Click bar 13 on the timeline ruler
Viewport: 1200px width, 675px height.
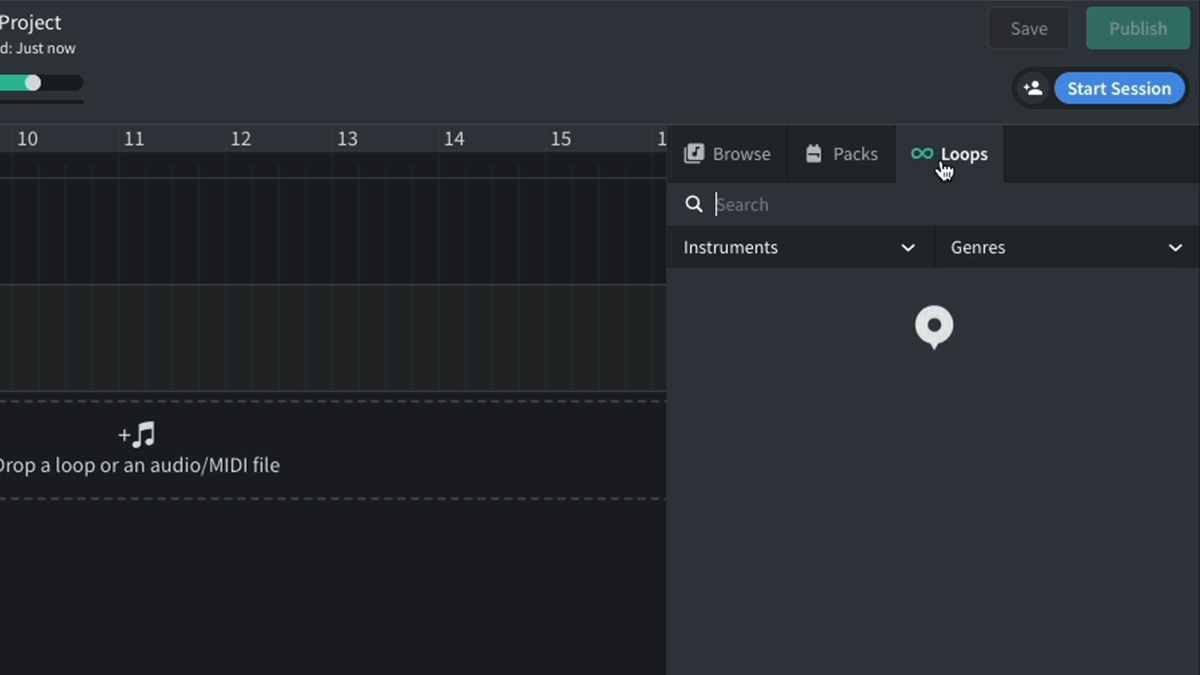pyautogui.click(x=347, y=138)
